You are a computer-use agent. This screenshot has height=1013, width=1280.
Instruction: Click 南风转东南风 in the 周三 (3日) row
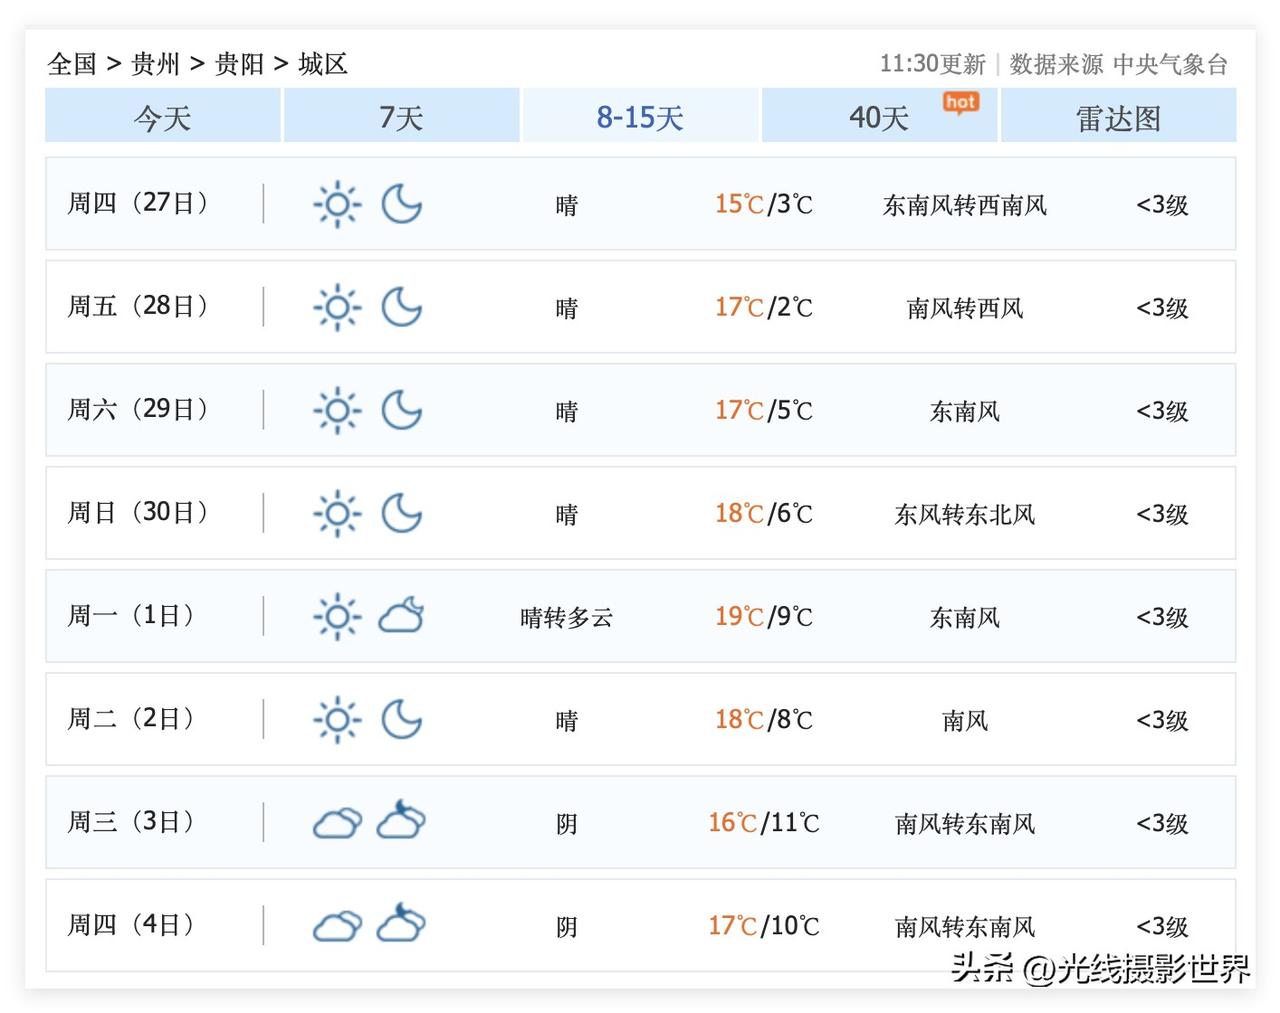(965, 823)
